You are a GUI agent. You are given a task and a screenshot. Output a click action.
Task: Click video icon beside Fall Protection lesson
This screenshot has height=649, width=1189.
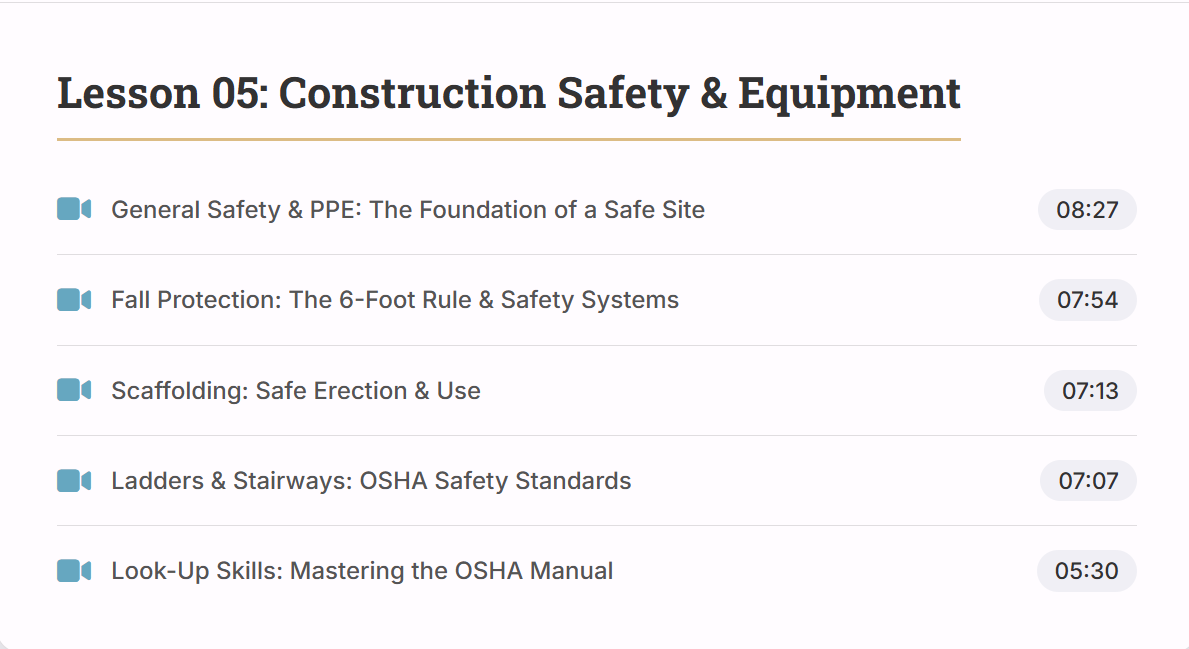[x=74, y=300]
